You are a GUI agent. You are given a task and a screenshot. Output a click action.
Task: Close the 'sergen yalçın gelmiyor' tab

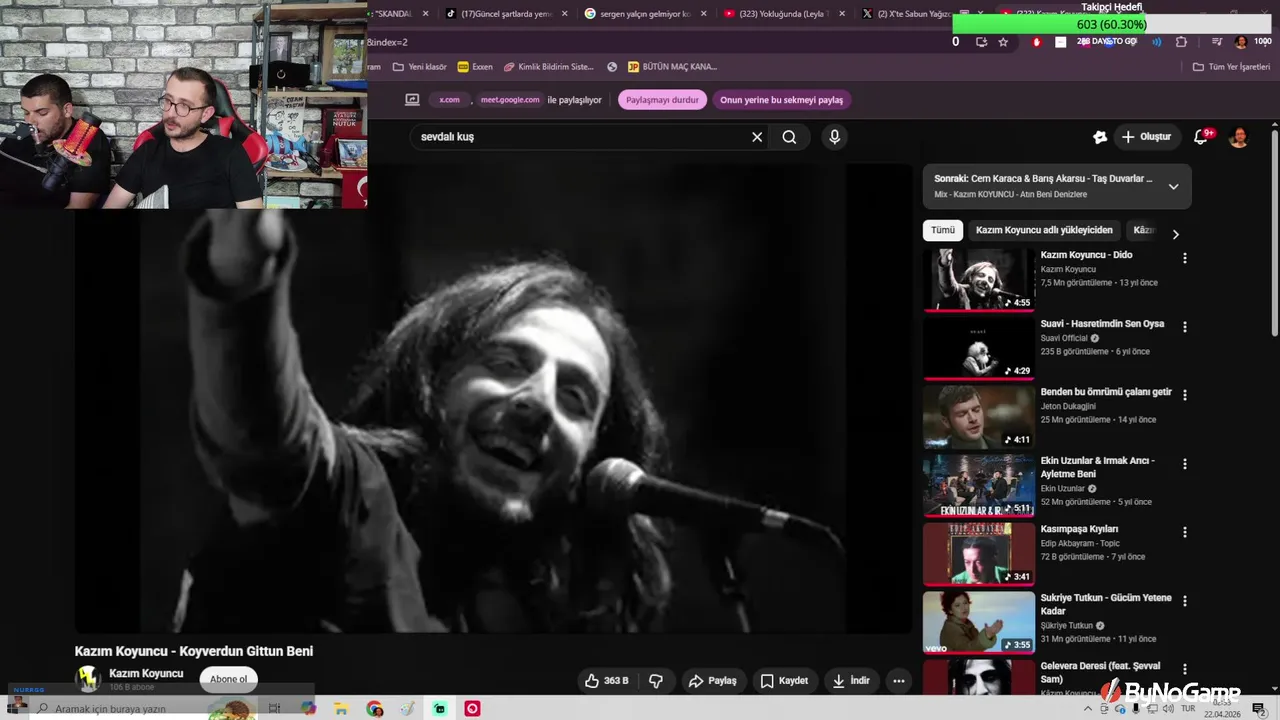[704, 14]
